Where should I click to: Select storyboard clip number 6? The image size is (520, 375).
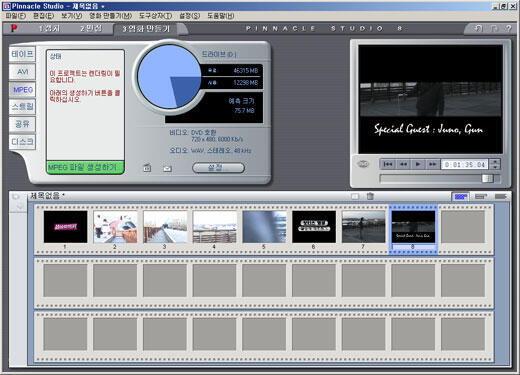tap(314, 227)
